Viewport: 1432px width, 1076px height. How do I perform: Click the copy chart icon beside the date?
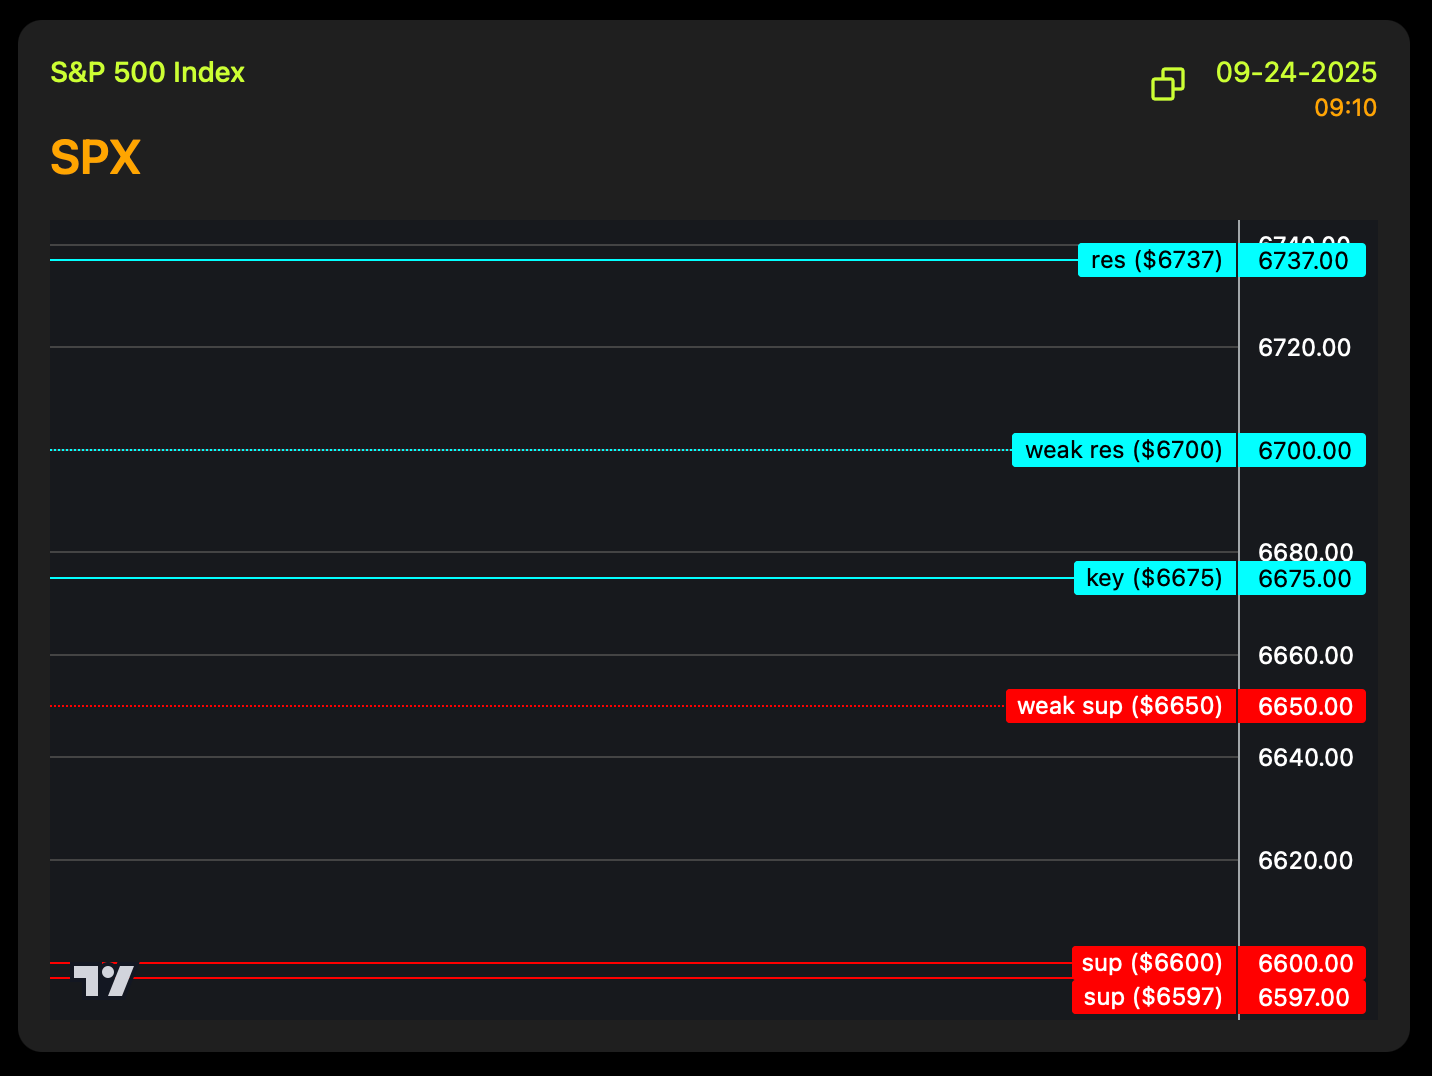point(1167,85)
